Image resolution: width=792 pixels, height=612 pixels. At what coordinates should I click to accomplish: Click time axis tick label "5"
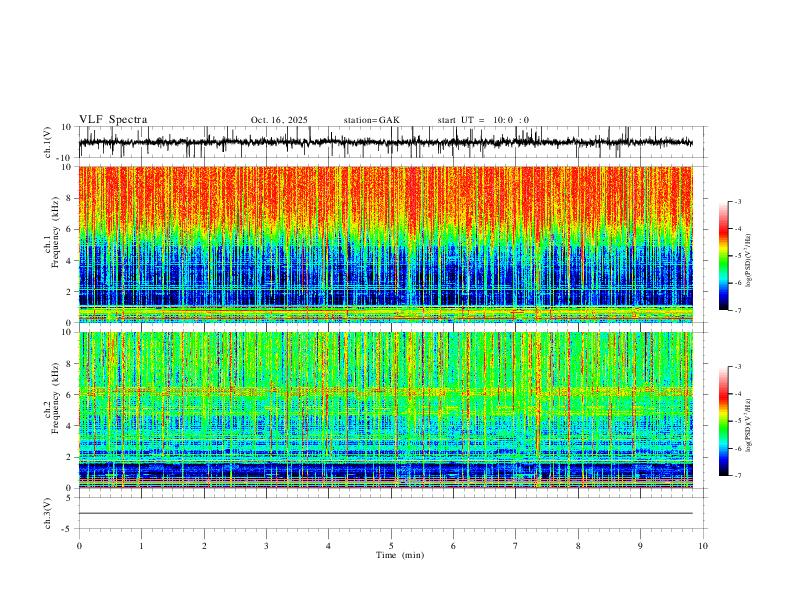point(391,546)
